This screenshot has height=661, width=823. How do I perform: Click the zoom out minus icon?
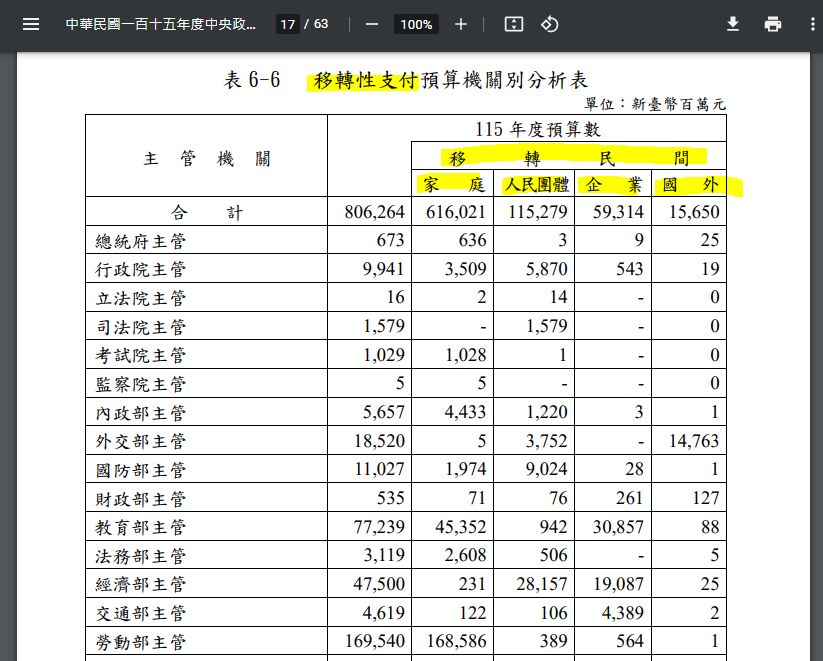372,24
